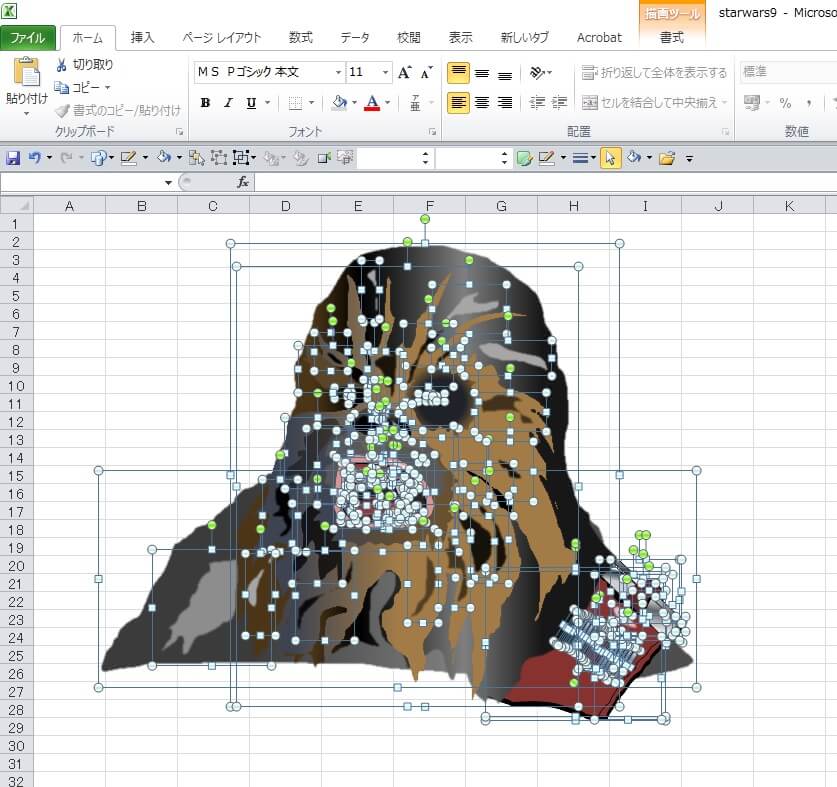Open the number format (標準) combo box
The width and height of the screenshot is (837, 787).
pos(788,72)
